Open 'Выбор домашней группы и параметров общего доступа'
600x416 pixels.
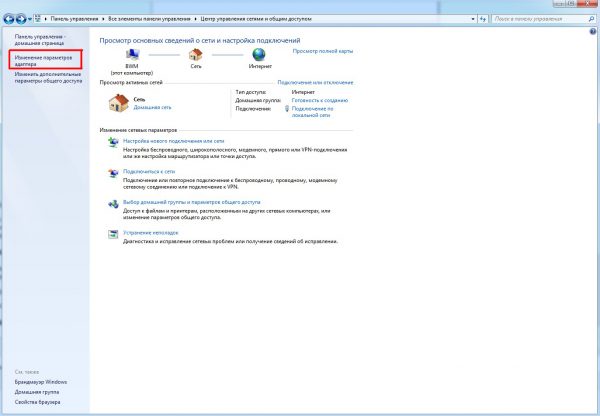pyautogui.click(x=191, y=202)
